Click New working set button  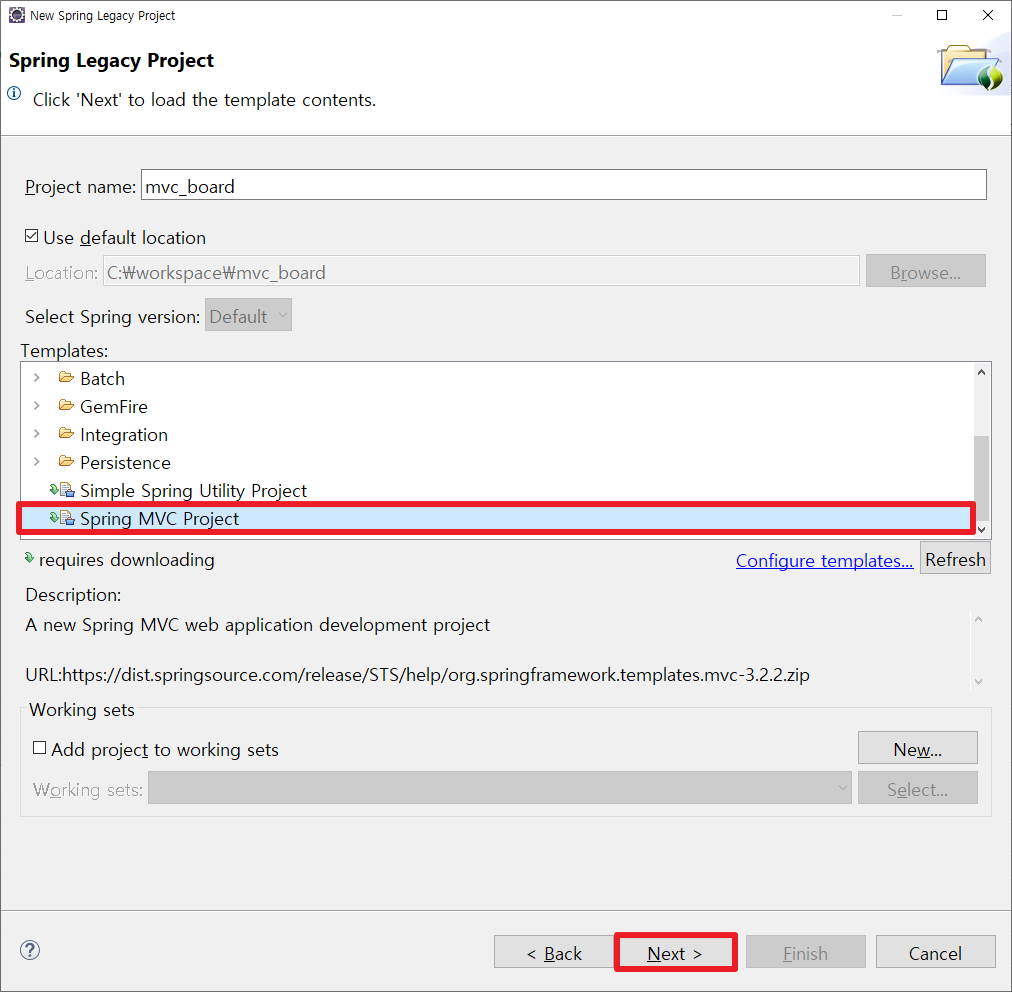click(918, 749)
